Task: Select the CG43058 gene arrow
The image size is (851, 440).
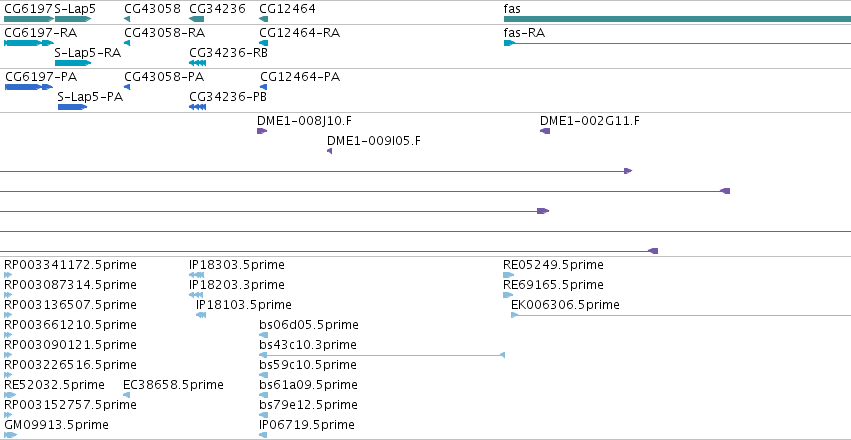Action: point(127,19)
